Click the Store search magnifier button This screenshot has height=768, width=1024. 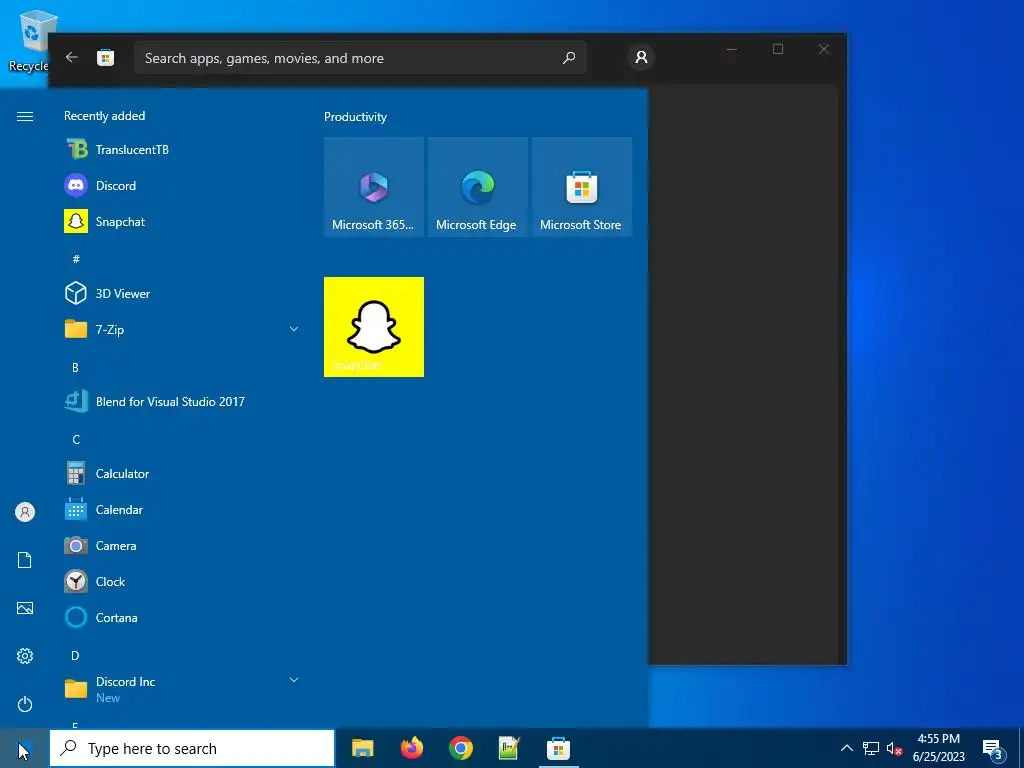569,58
